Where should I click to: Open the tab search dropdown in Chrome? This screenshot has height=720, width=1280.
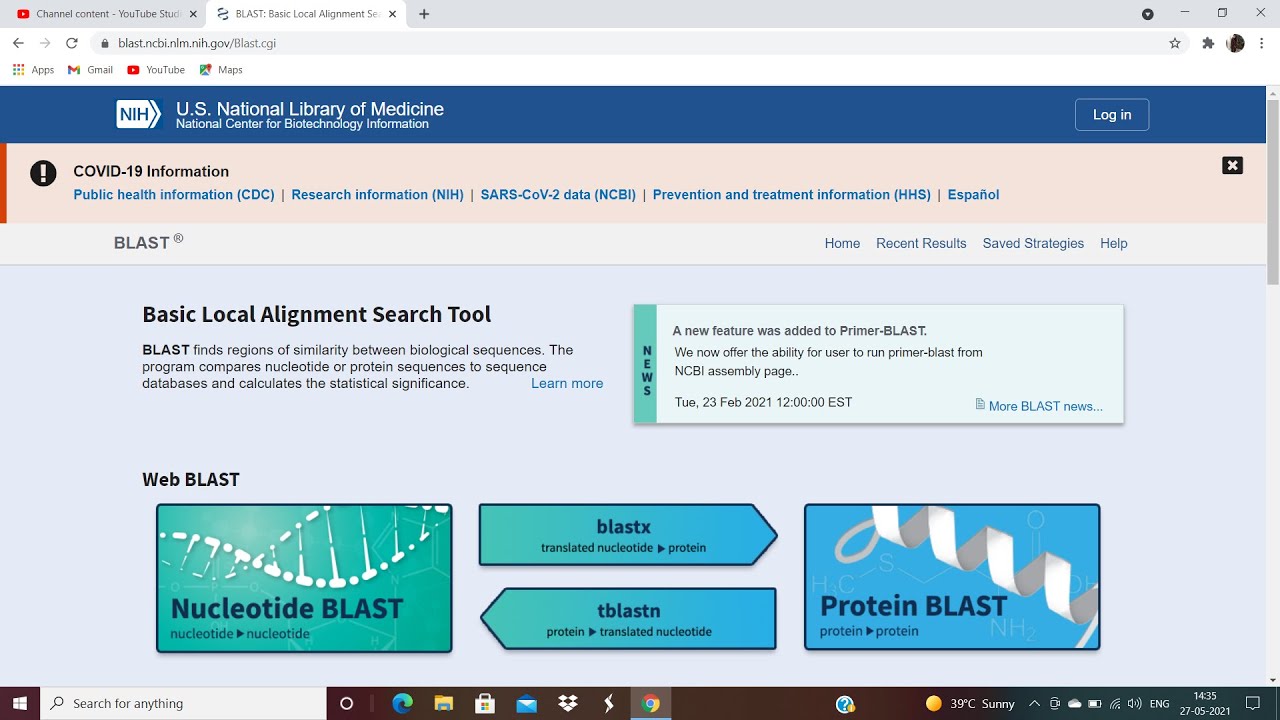tap(1148, 14)
